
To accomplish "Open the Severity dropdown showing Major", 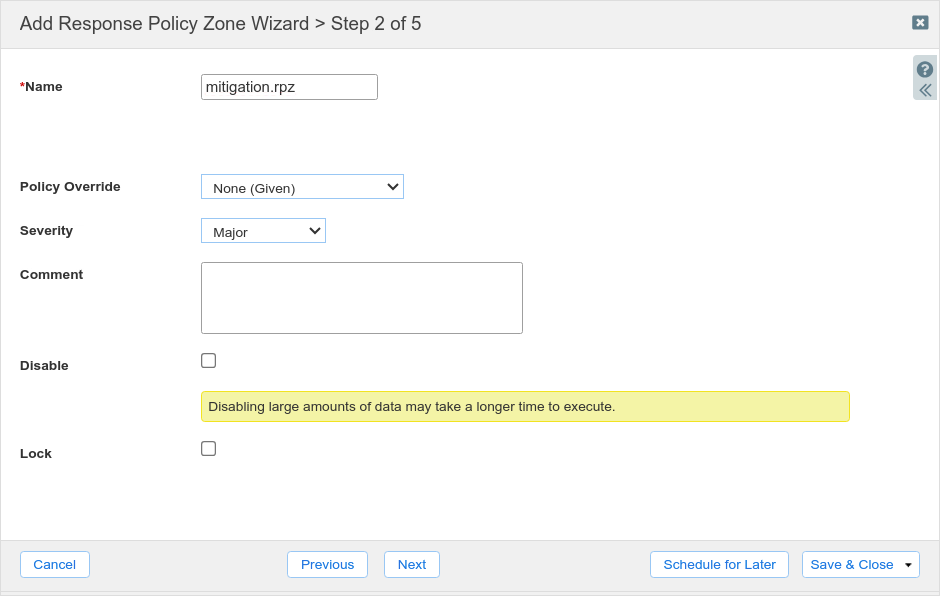I will (x=263, y=231).
